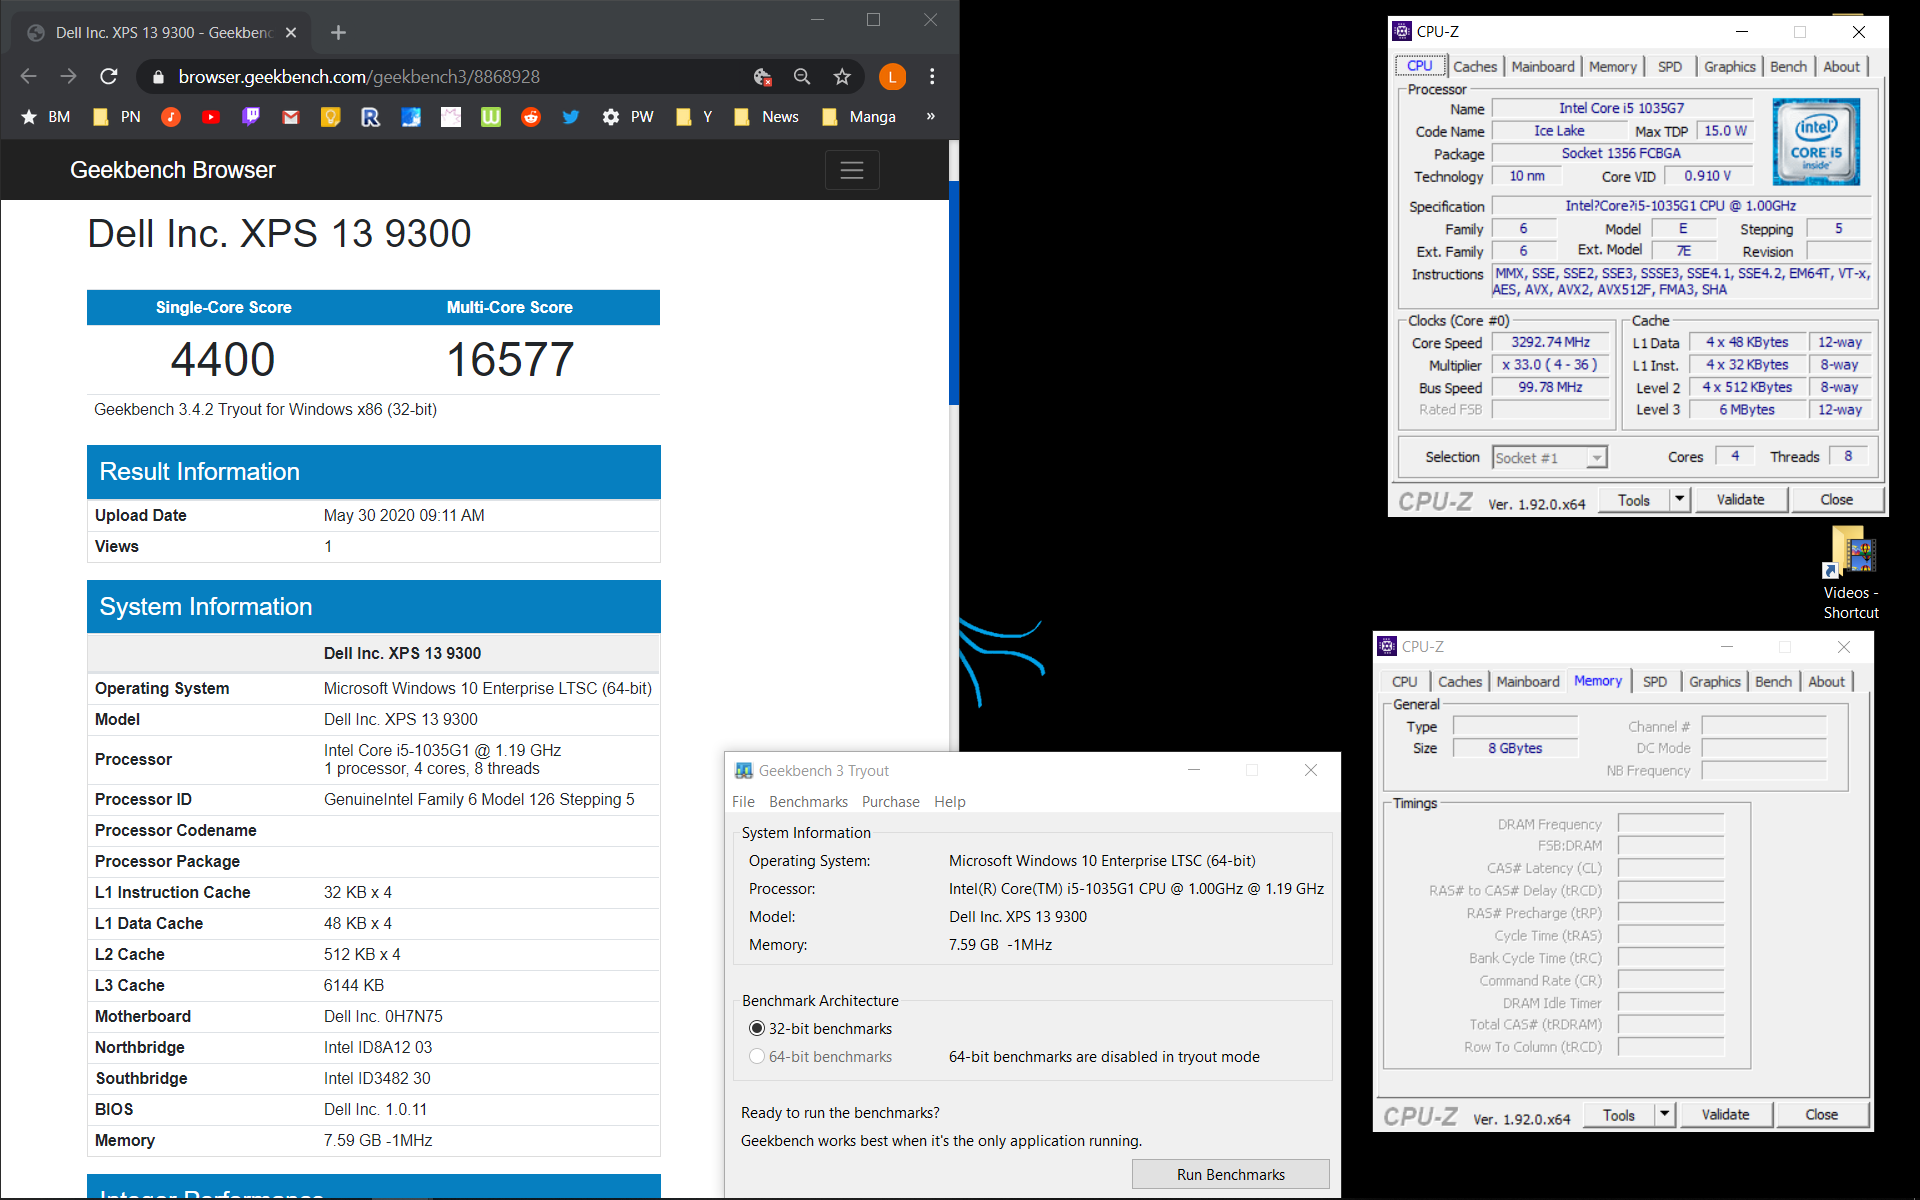Show more bookmarks via the chevron
This screenshot has width=1920, height=1200.
(930, 117)
